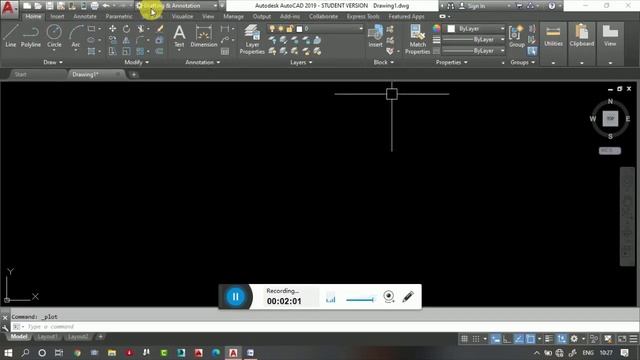Viewport: 640px width, 360px height.
Task: Toggle object snap tracking in status bar
Action: click(x=519, y=339)
